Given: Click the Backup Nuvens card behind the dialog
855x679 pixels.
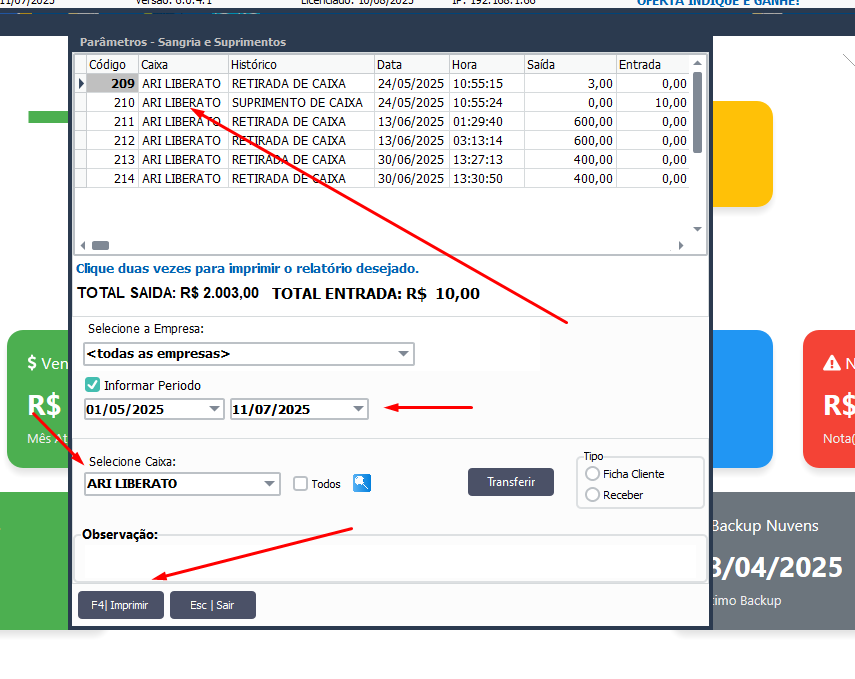Looking at the screenshot, I should [783, 561].
